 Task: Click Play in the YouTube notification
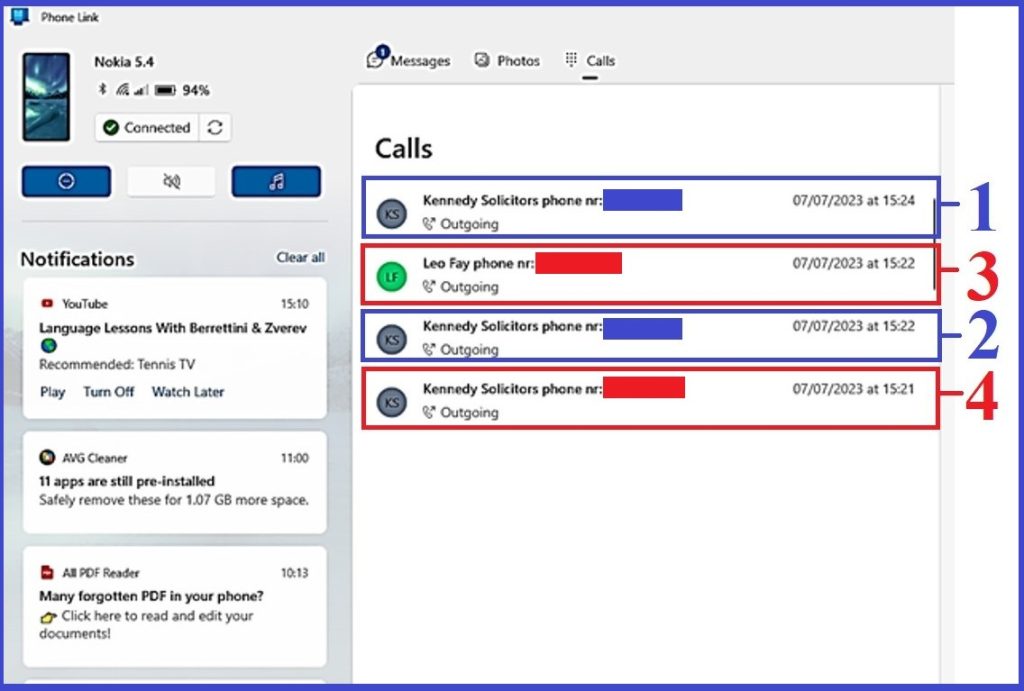(x=52, y=392)
